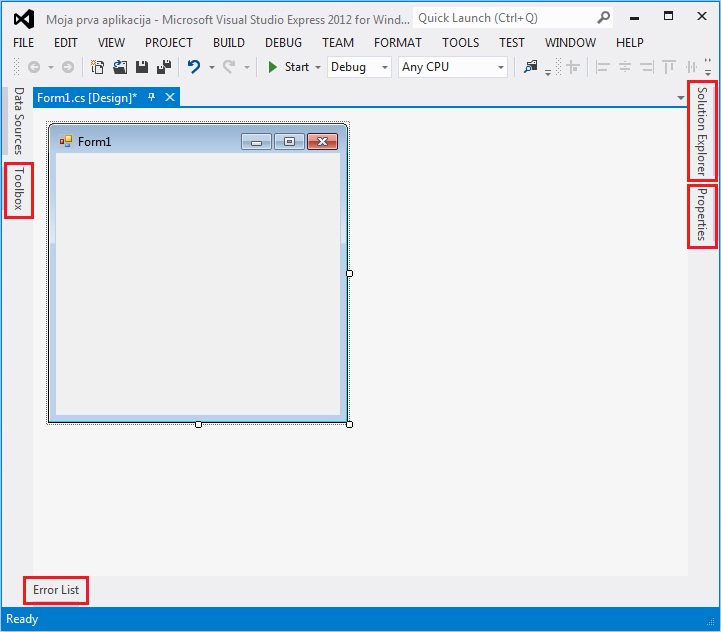Open the BUILD menu
721x632 pixels.
(x=229, y=43)
